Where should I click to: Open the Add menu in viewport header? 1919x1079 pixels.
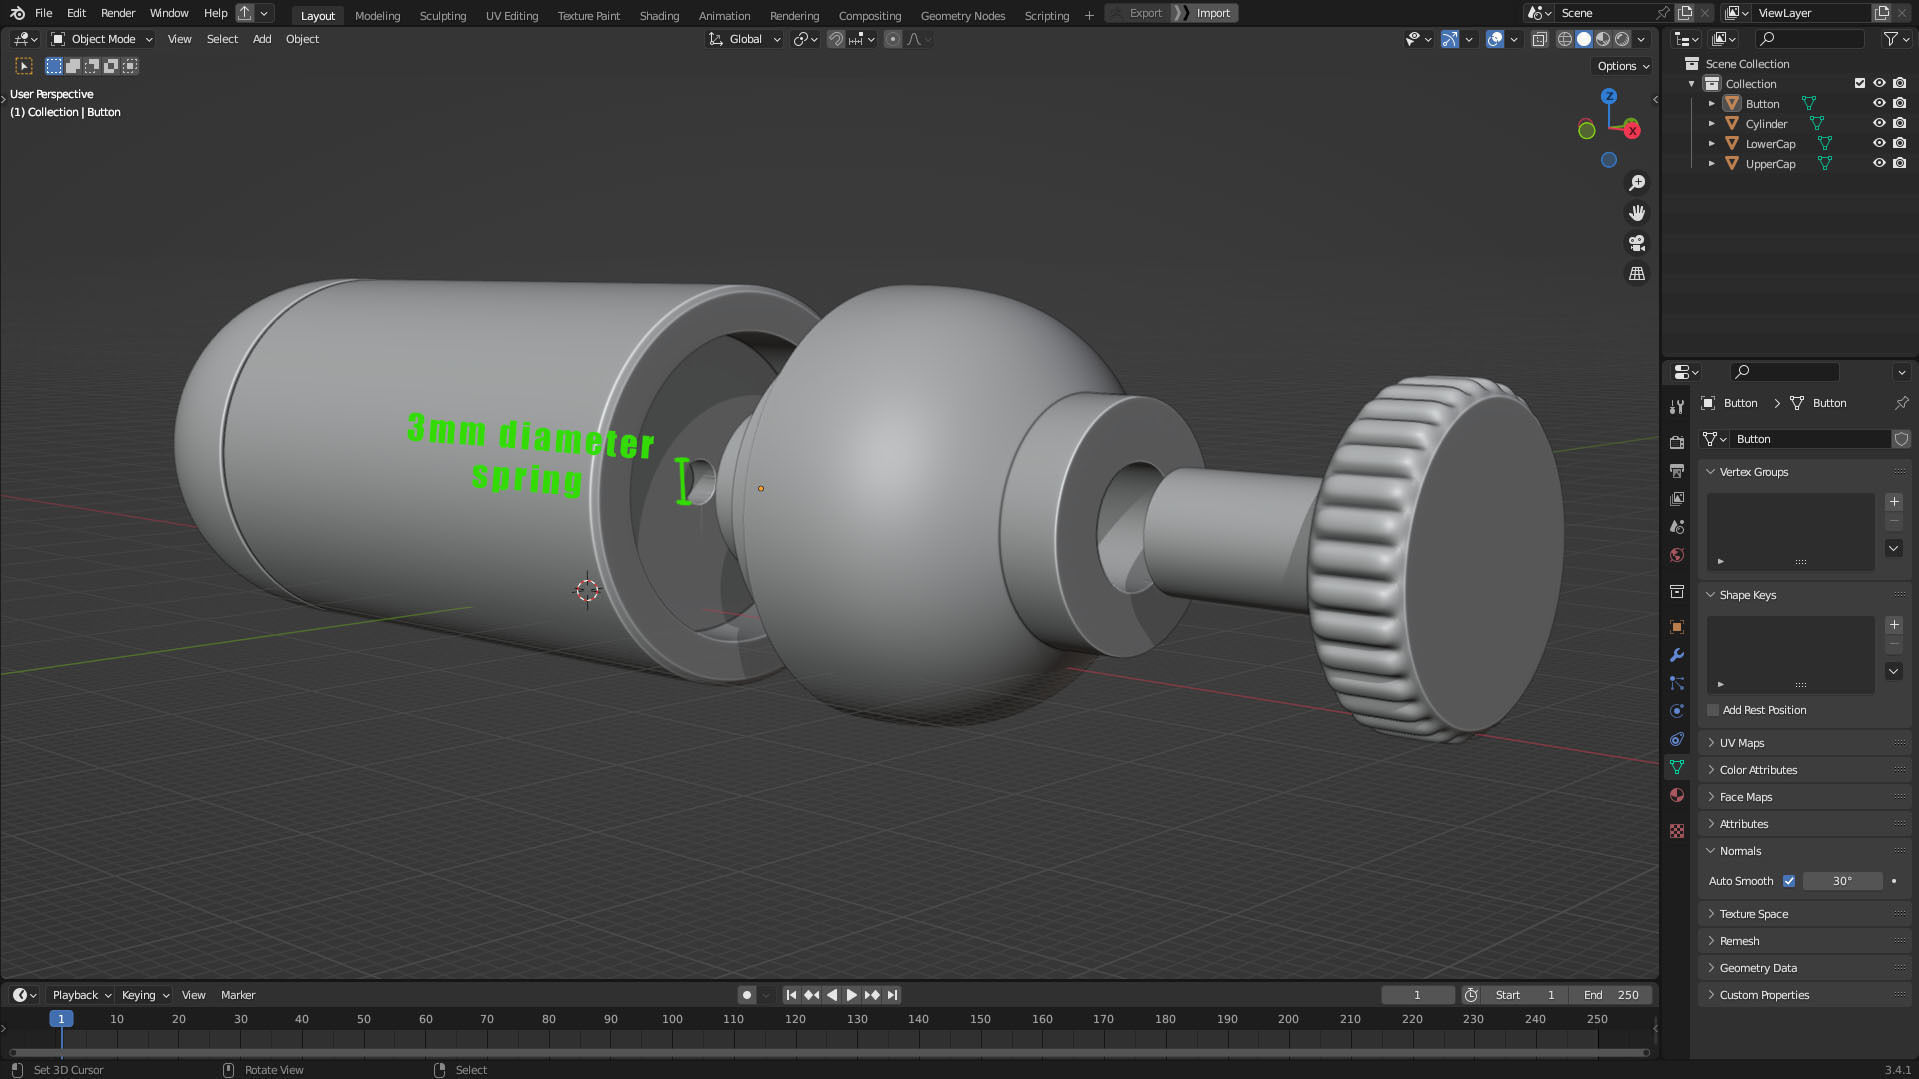point(262,39)
